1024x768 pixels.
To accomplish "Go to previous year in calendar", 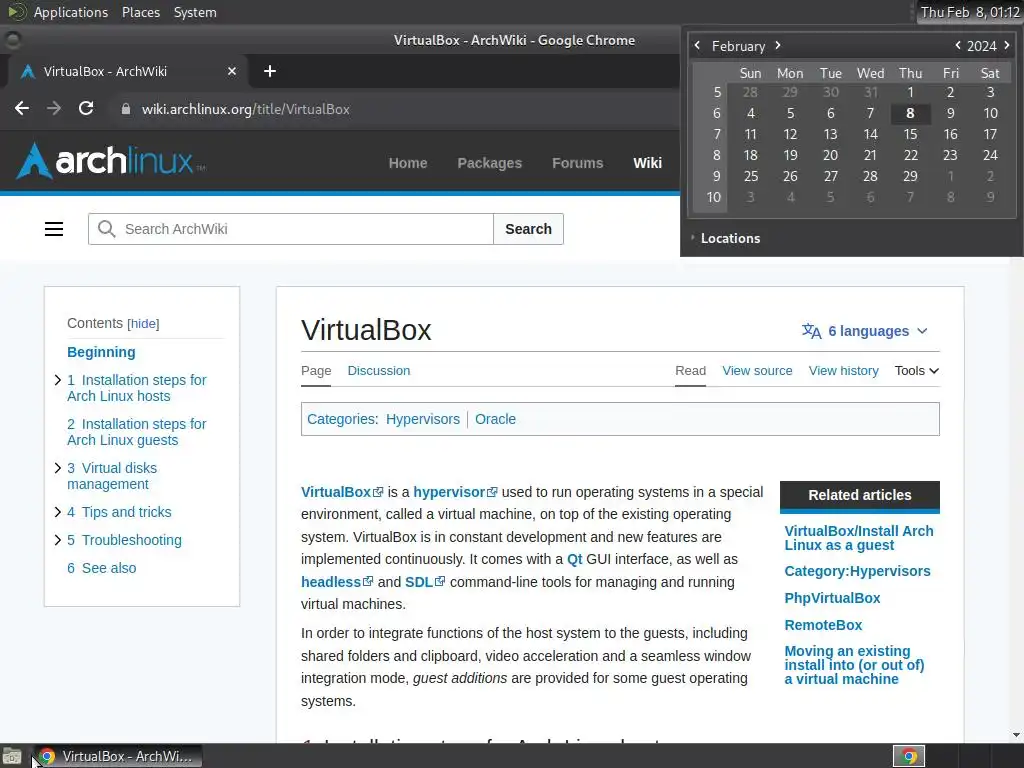I will (958, 46).
